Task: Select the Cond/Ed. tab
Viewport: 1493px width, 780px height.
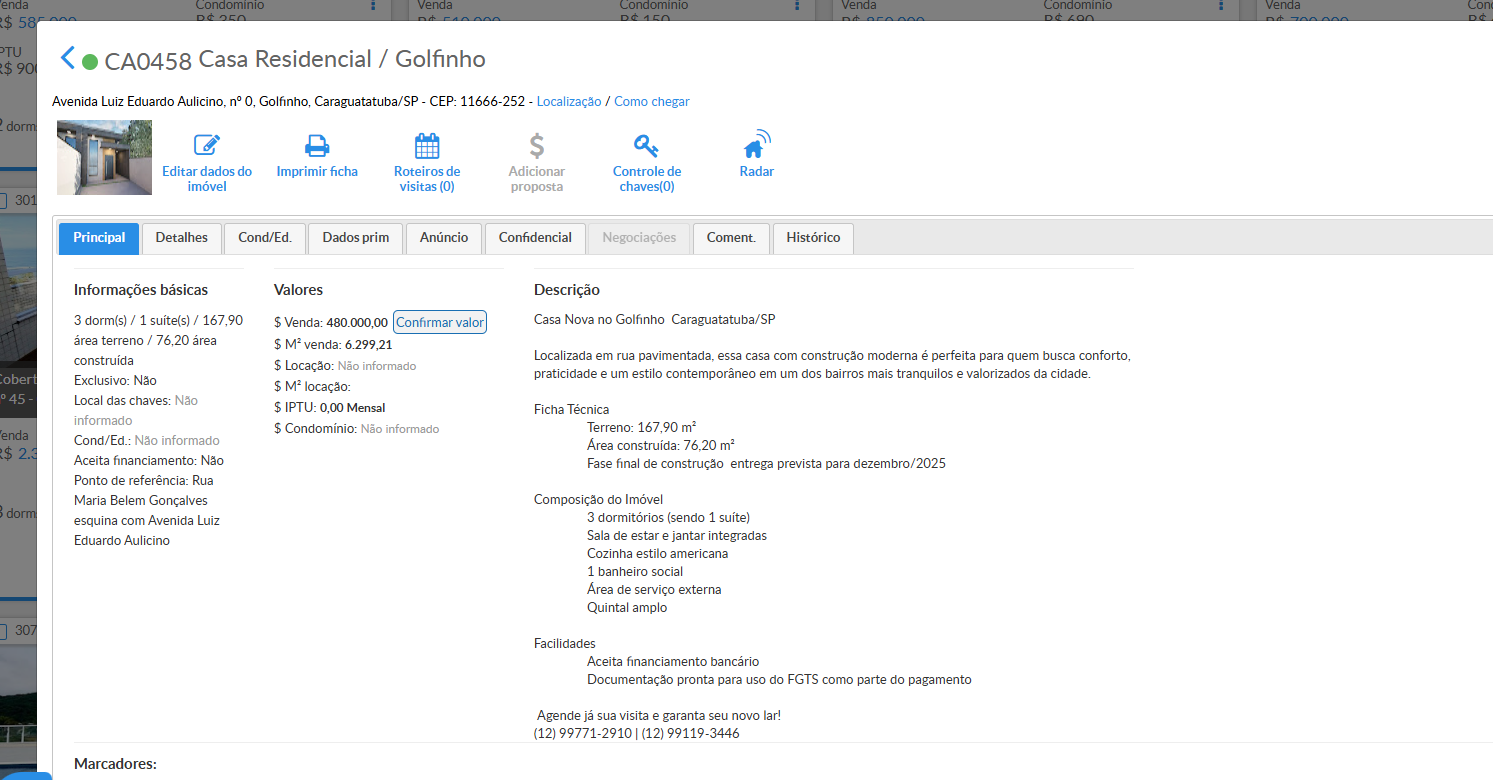Action: [265, 238]
